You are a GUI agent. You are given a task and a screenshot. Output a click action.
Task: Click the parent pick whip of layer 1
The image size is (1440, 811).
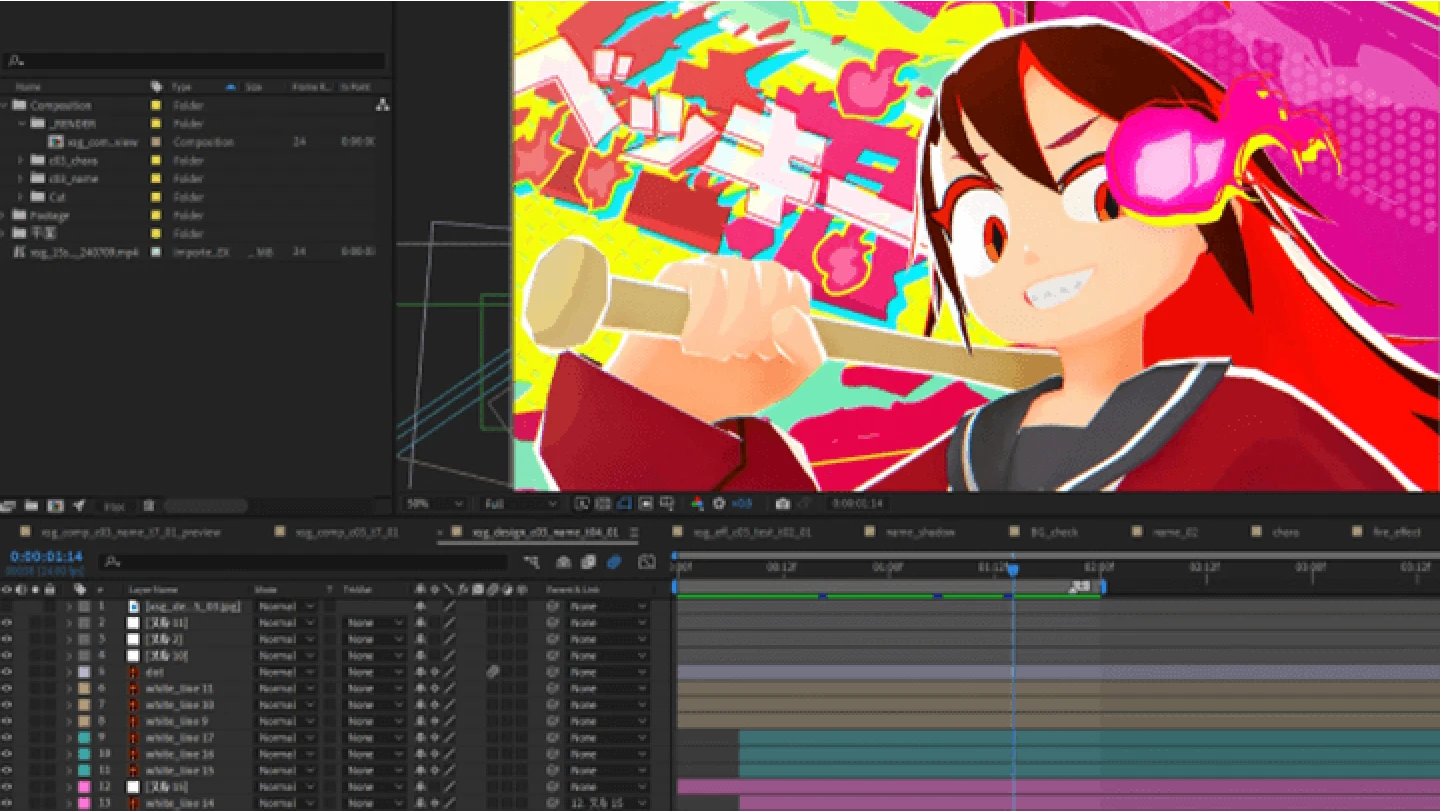(x=552, y=606)
